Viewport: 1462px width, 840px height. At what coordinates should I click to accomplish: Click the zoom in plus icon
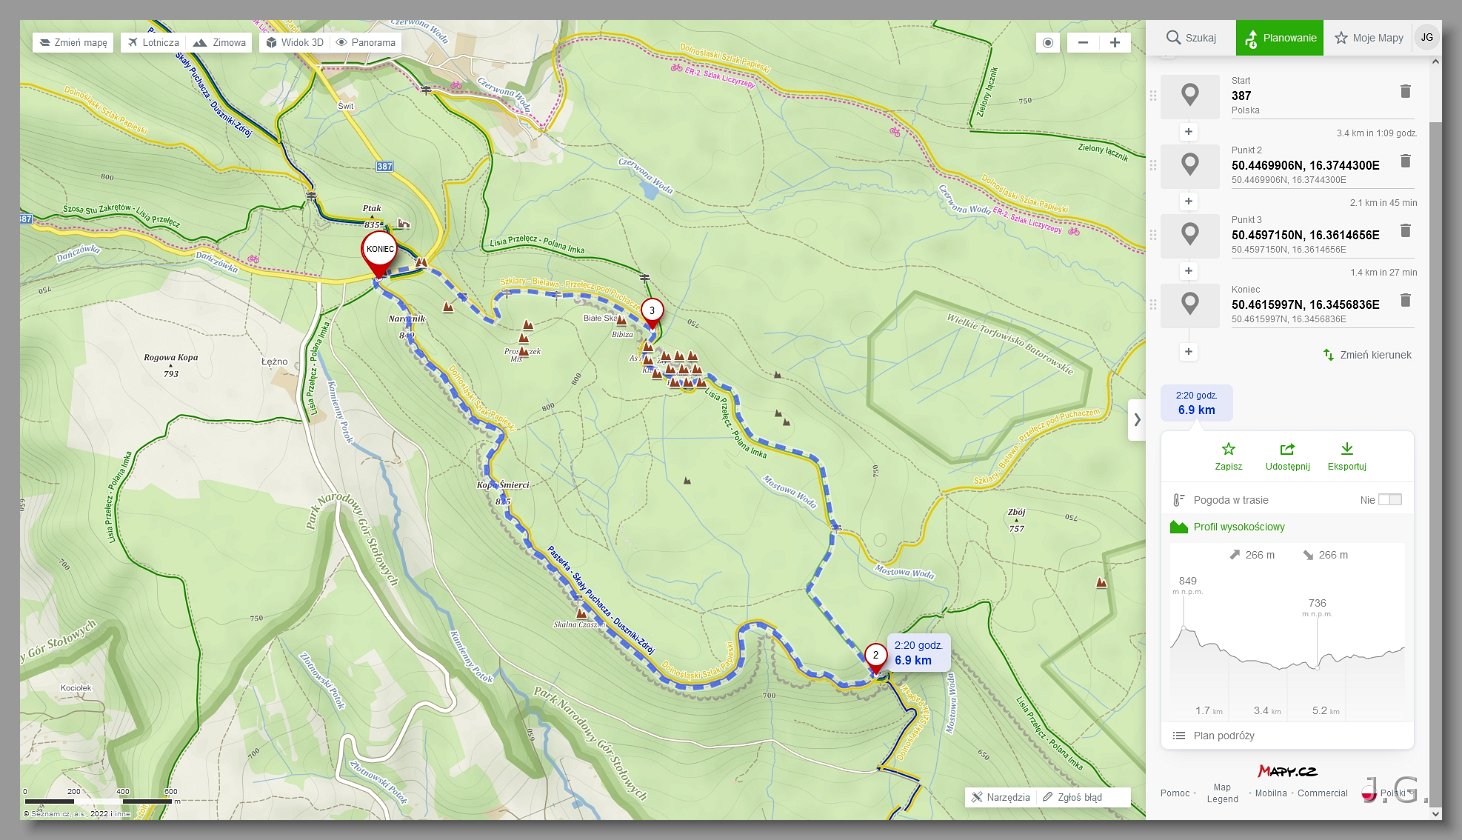click(1115, 42)
